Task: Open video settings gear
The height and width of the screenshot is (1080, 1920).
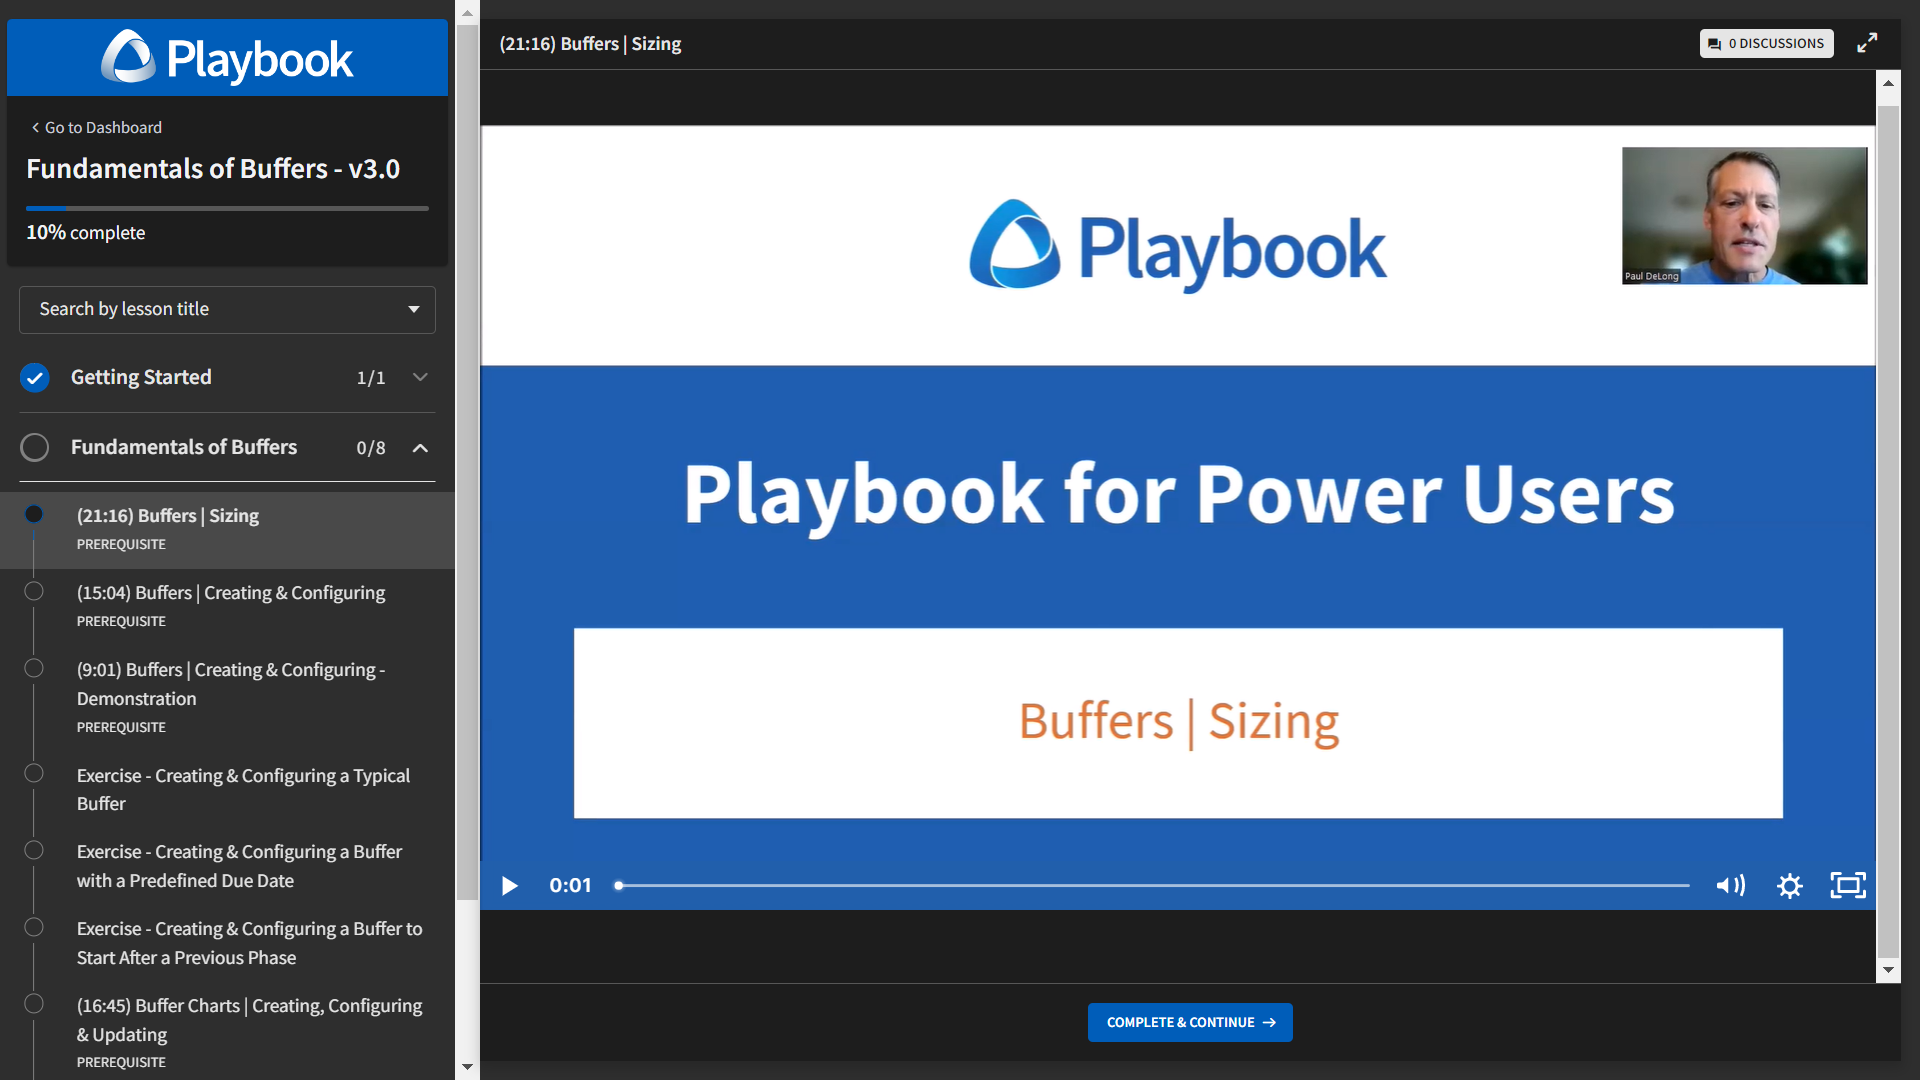Action: coord(1789,886)
